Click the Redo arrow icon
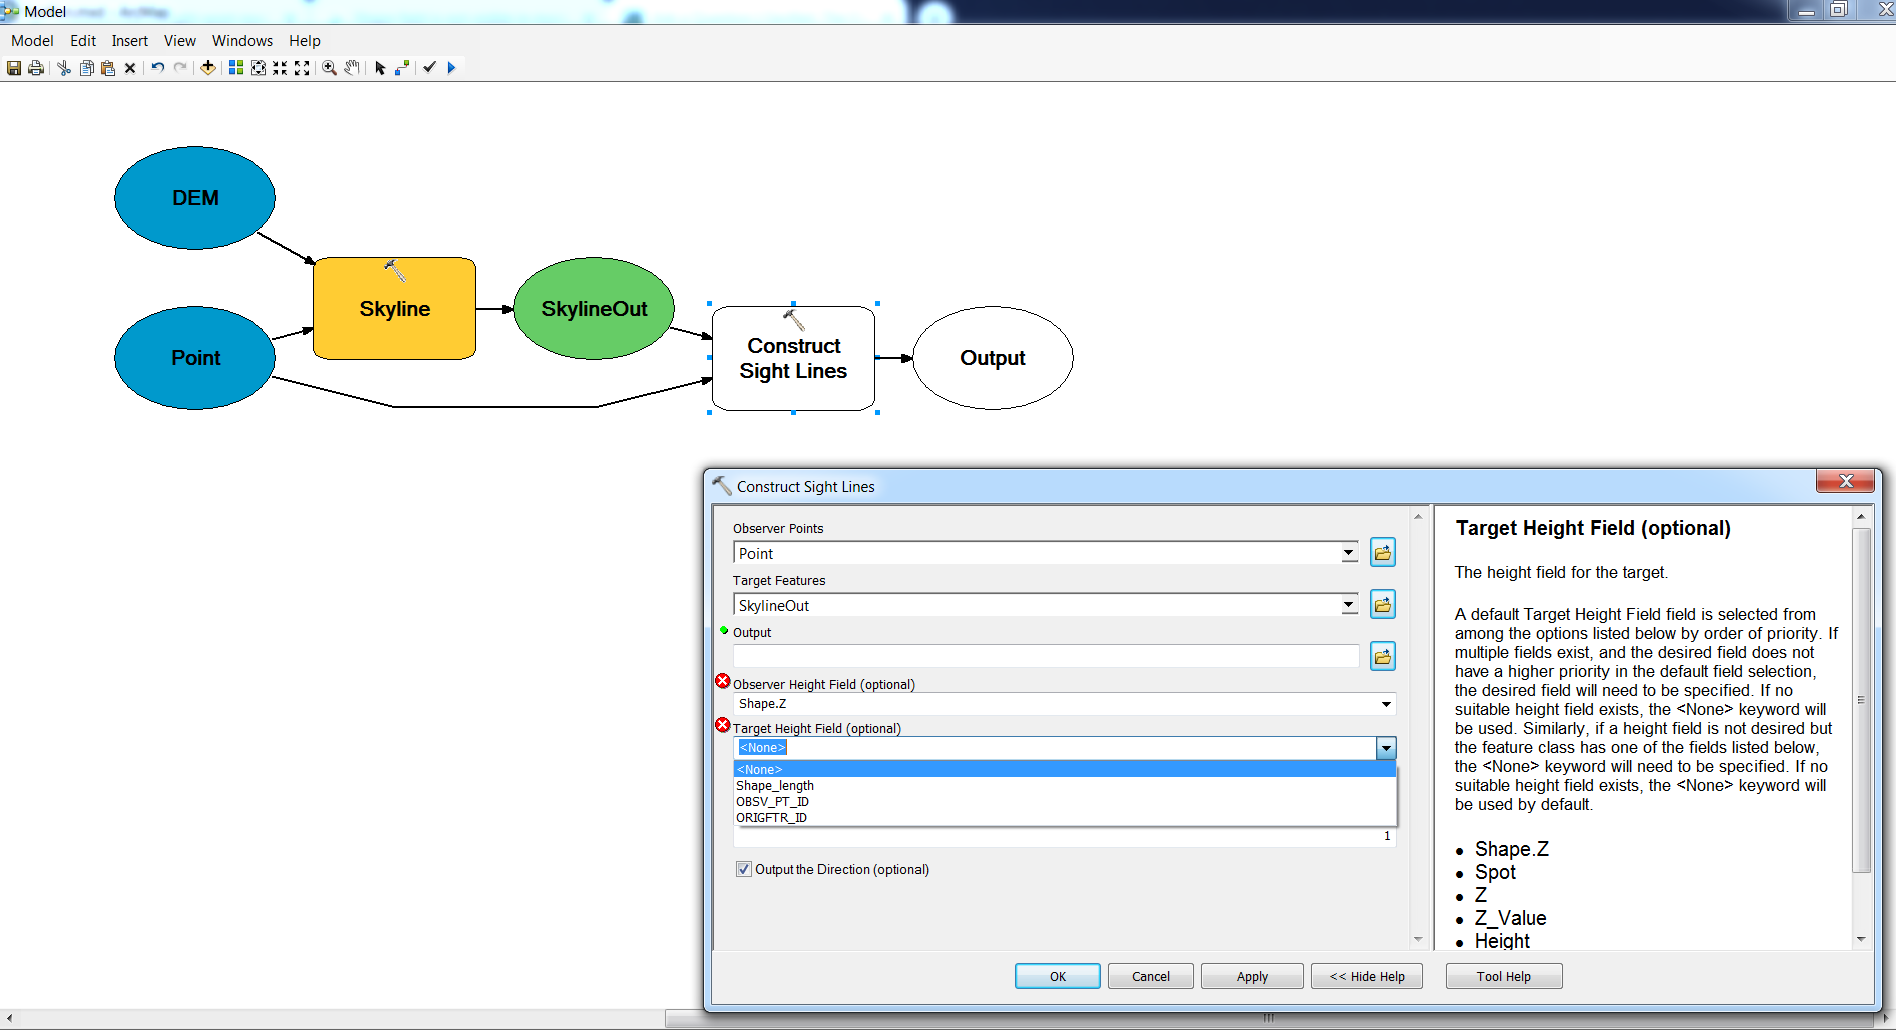Image resolution: width=1896 pixels, height=1030 pixels. [x=180, y=68]
